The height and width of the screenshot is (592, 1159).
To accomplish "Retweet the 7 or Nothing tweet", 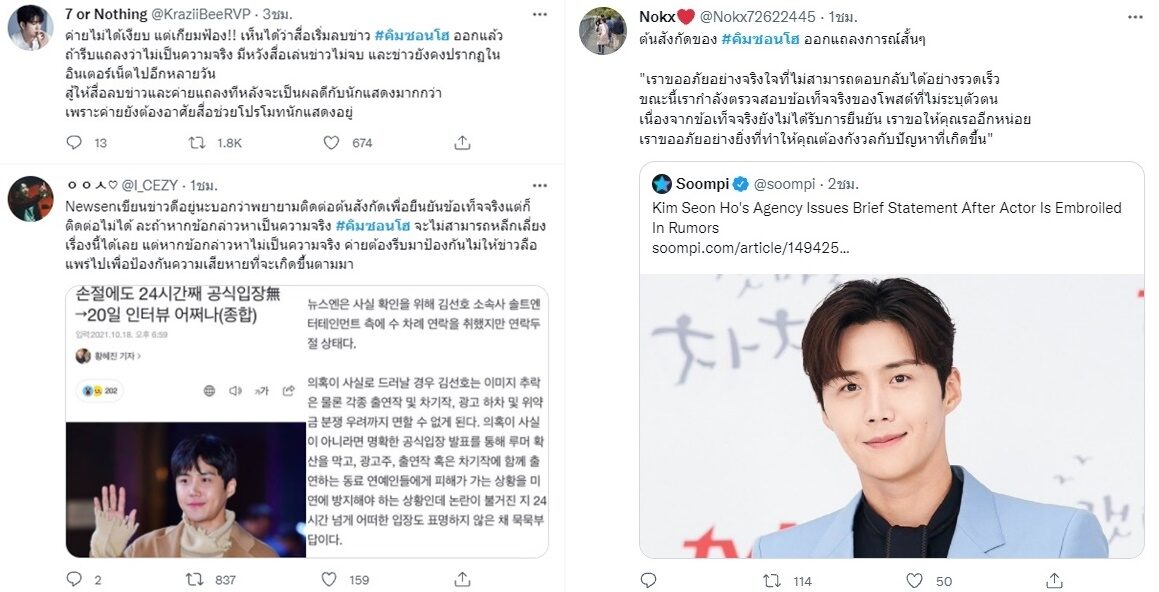I will click(197, 143).
